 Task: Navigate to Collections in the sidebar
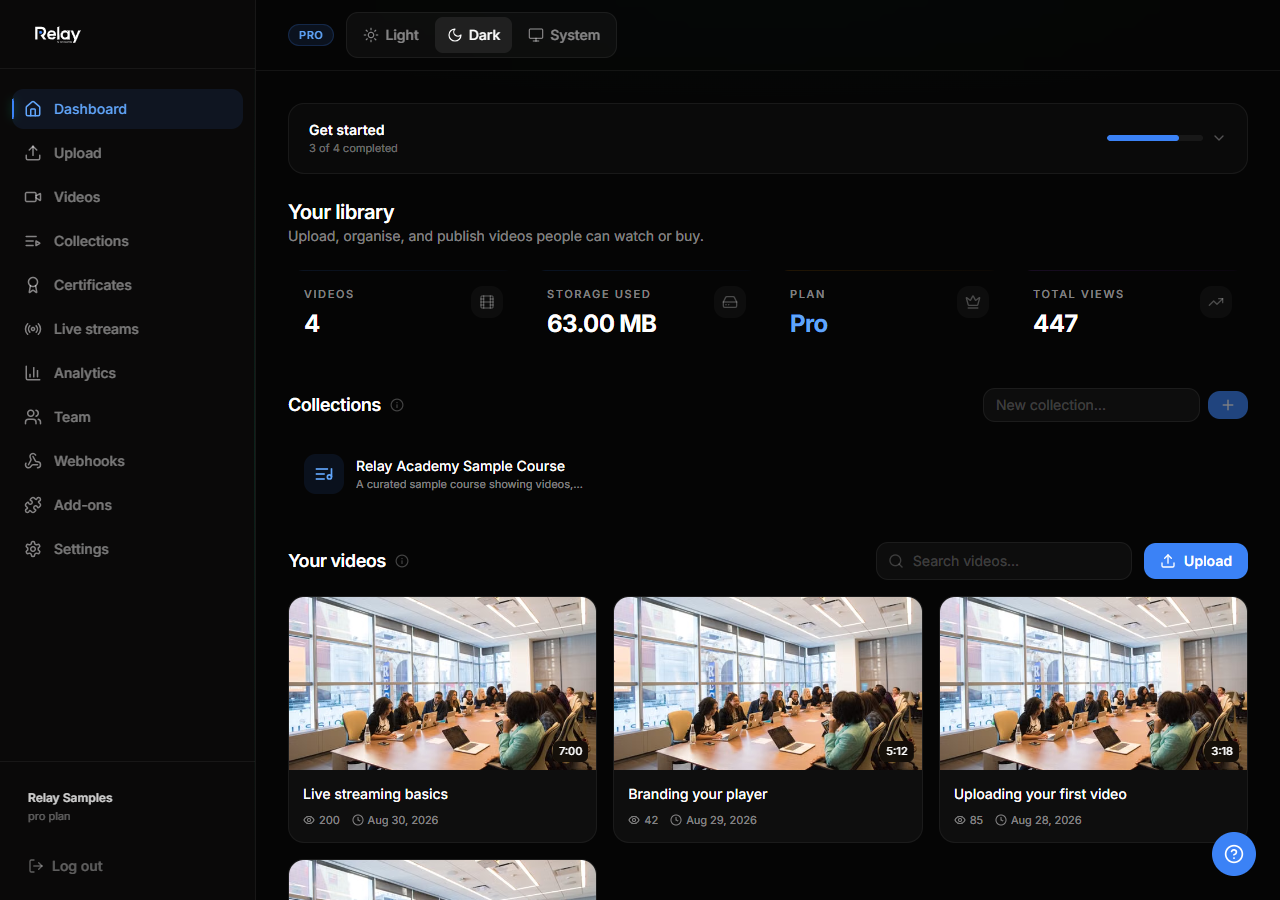coord(128,241)
